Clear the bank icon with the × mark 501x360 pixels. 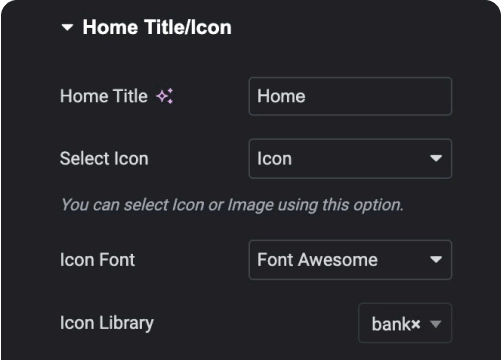pyautogui.click(x=416, y=324)
